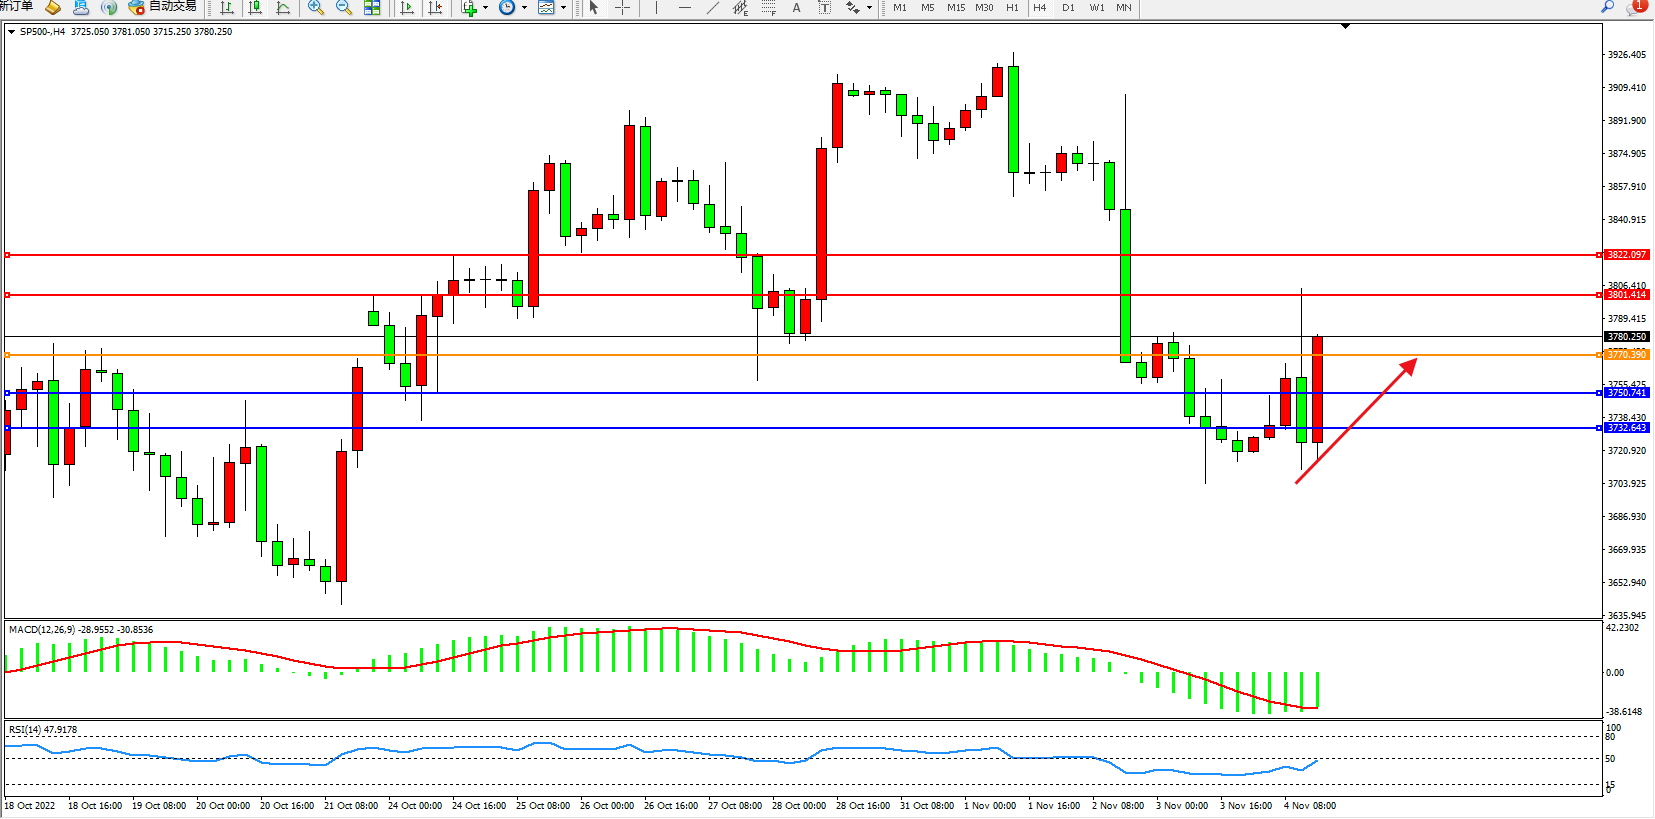Choose the vertical line drawing tool
1655x819 pixels.
(x=656, y=8)
